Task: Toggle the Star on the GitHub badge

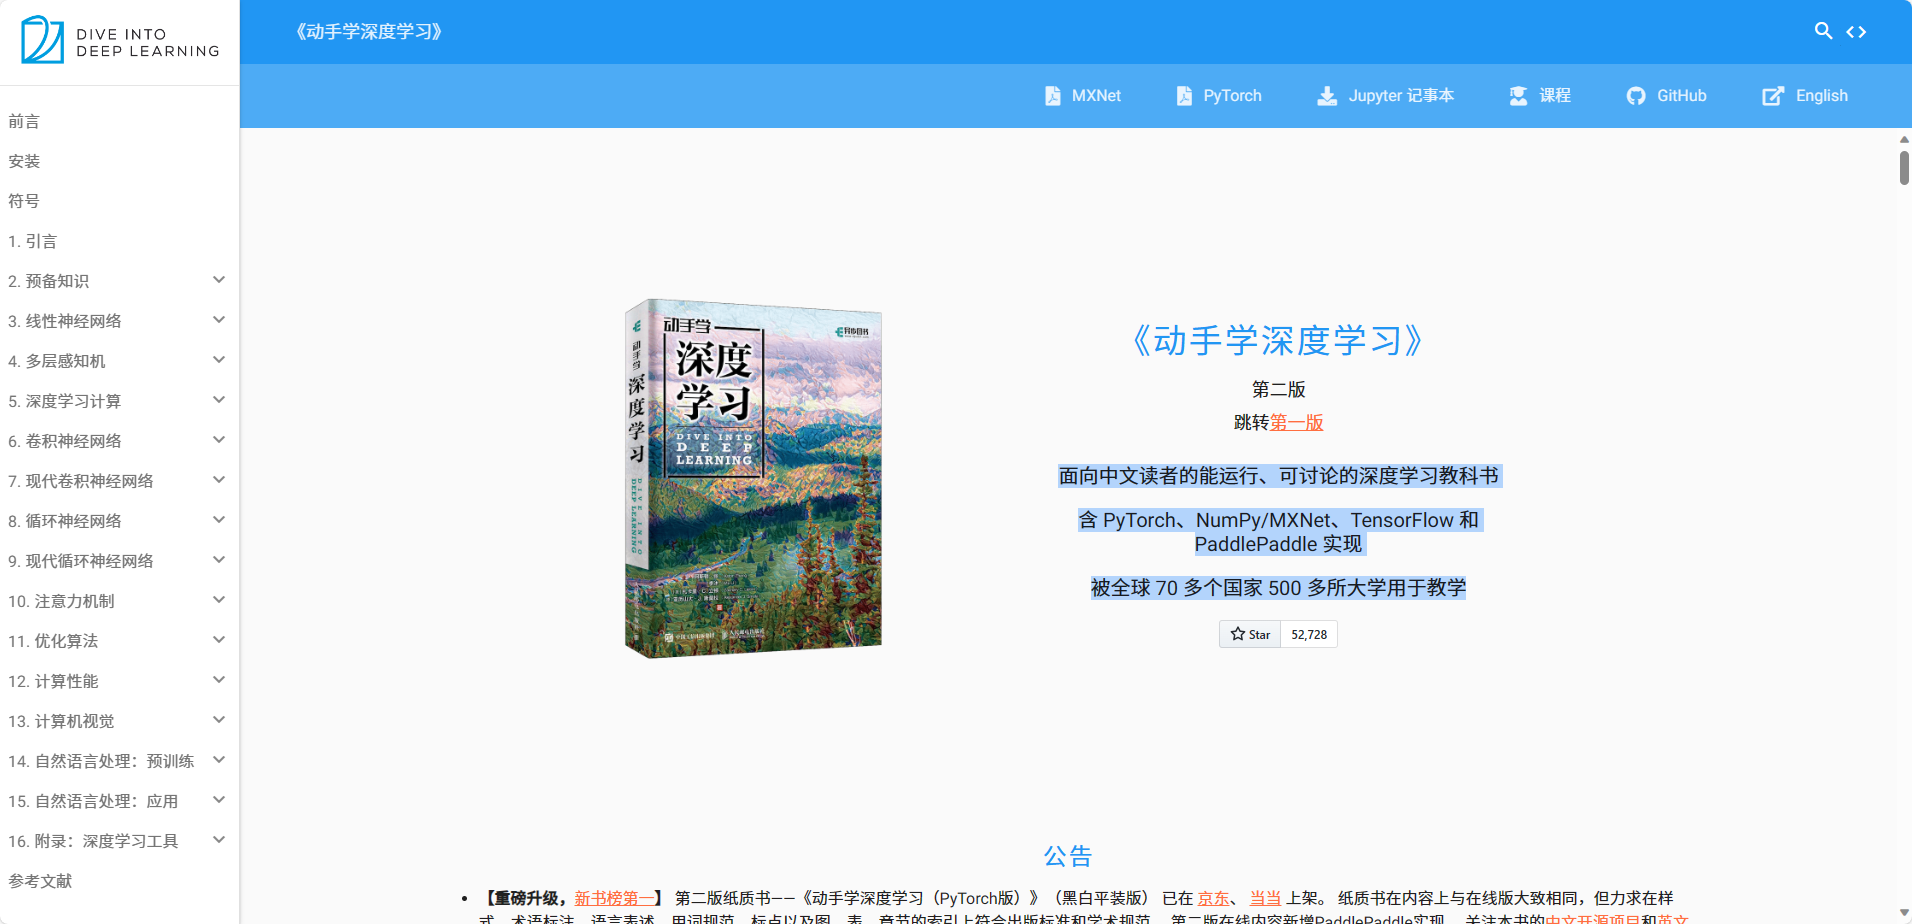Action: [x=1249, y=633]
